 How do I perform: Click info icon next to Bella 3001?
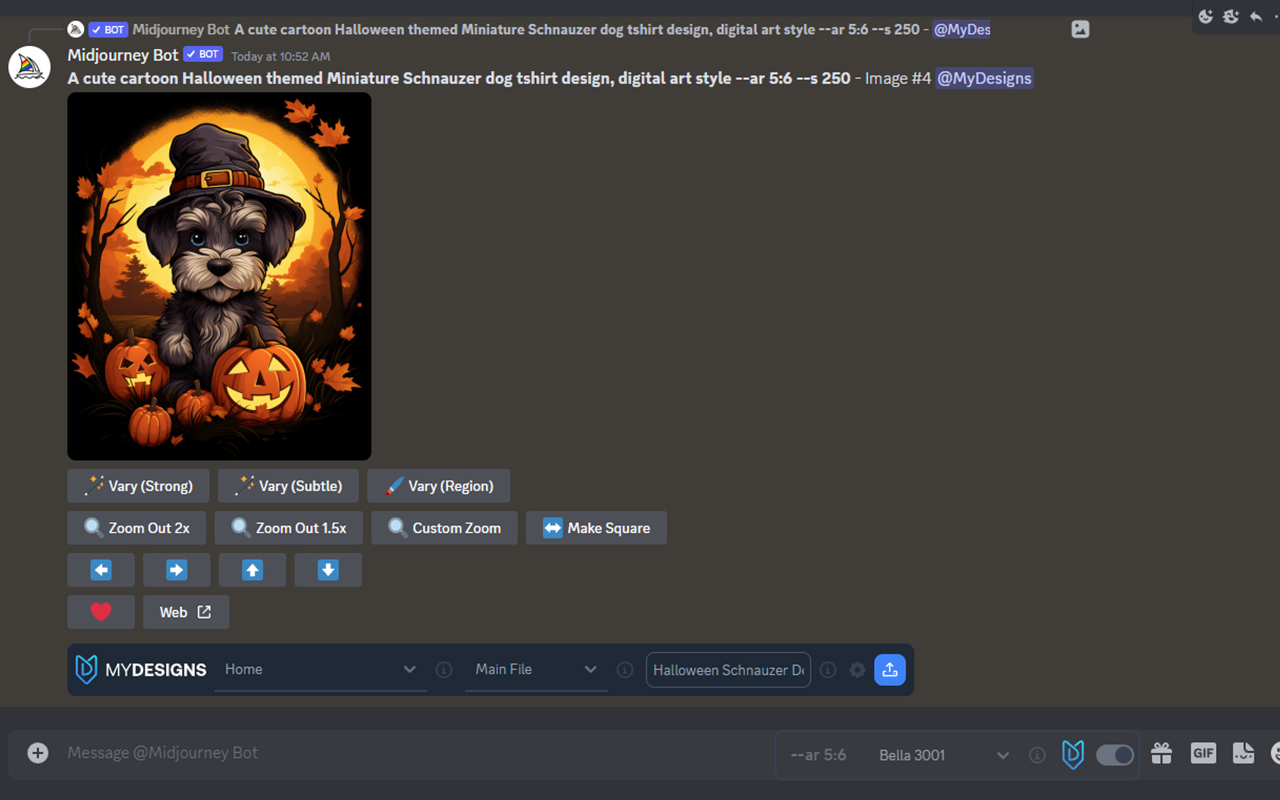pos(1037,755)
